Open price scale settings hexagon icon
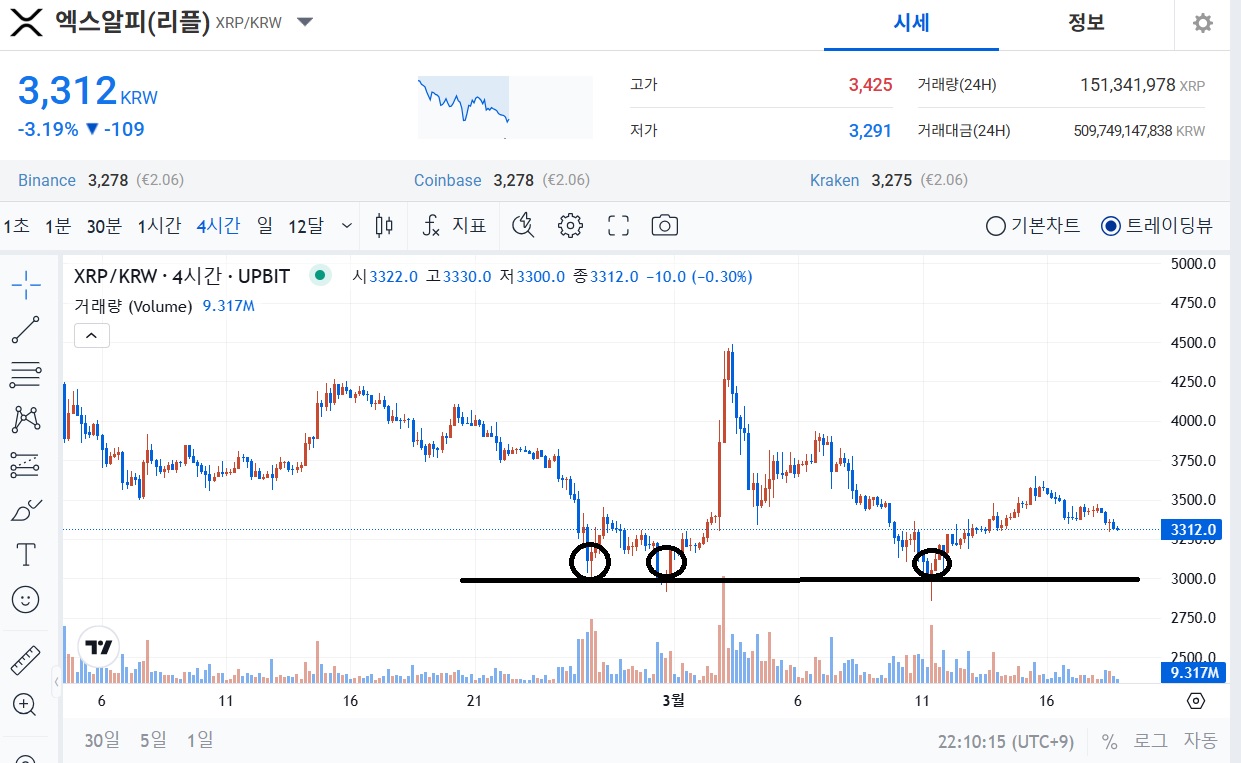The height and width of the screenshot is (763, 1241). (1196, 700)
